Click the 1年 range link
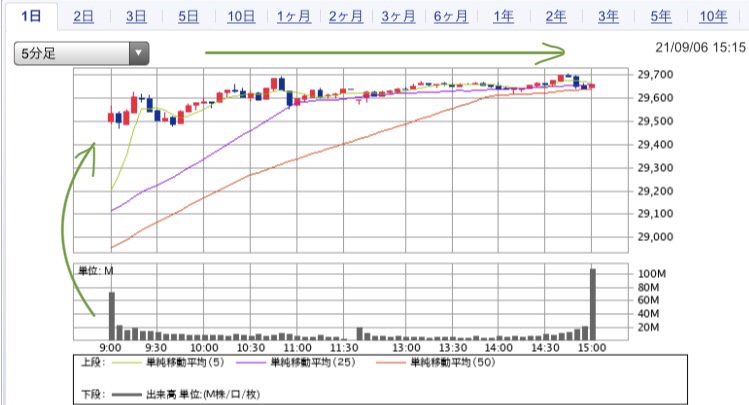This screenshot has width=749, height=405. coord(503,16)
